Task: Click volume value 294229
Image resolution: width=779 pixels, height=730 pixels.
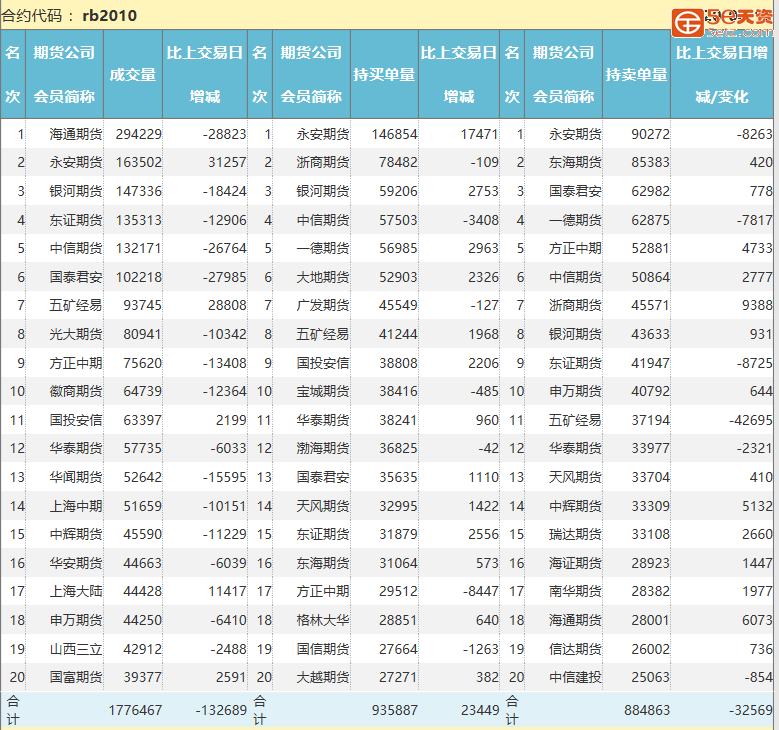Action: pyautogui.click(x=139, y=134)
